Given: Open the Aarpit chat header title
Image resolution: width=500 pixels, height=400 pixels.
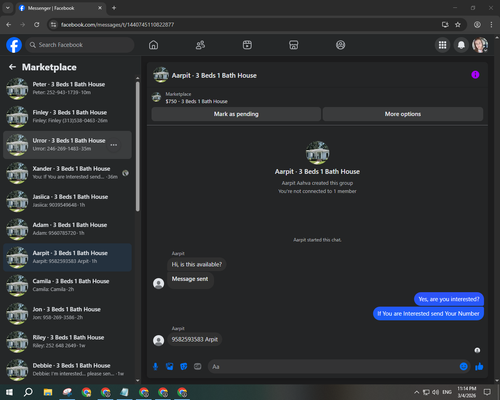Looking at the screenshot, I should click(x=214, y=76).
